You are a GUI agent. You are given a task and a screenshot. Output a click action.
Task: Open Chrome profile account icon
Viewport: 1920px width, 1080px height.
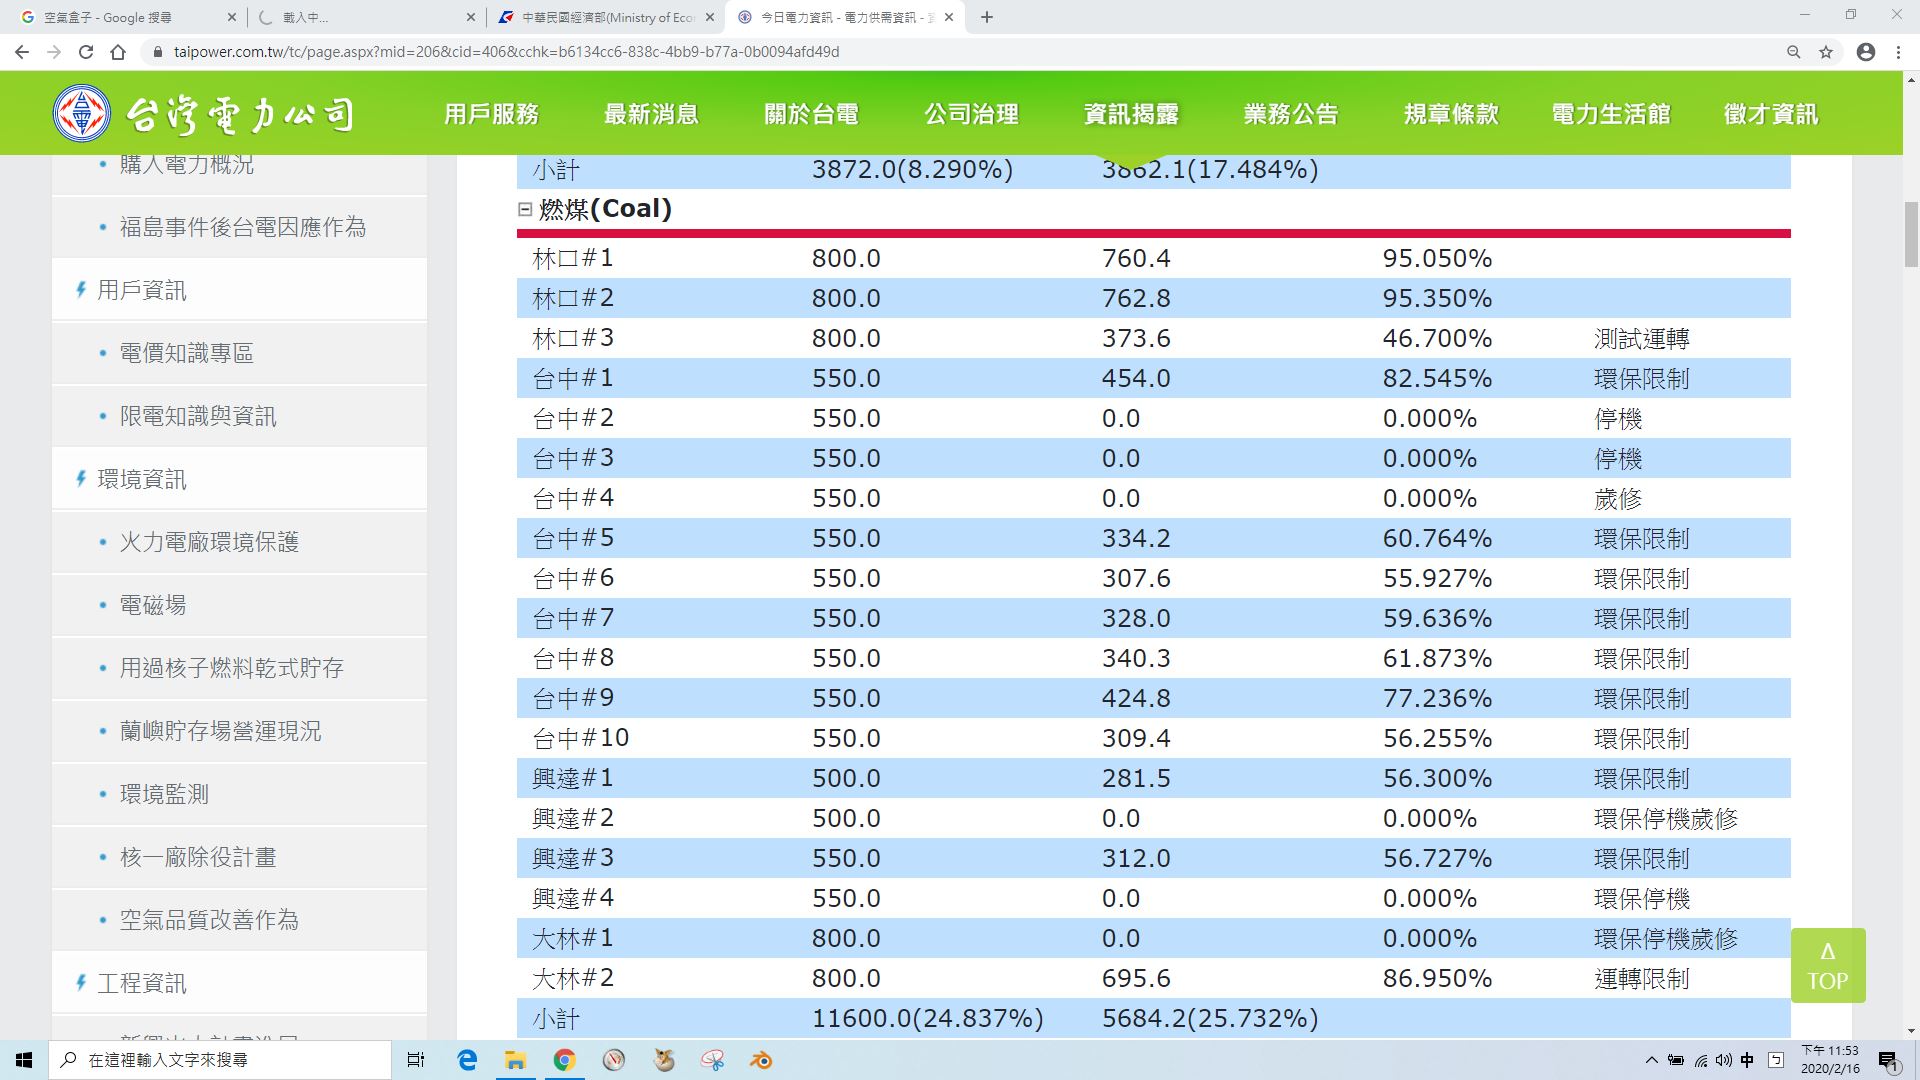1865,52
